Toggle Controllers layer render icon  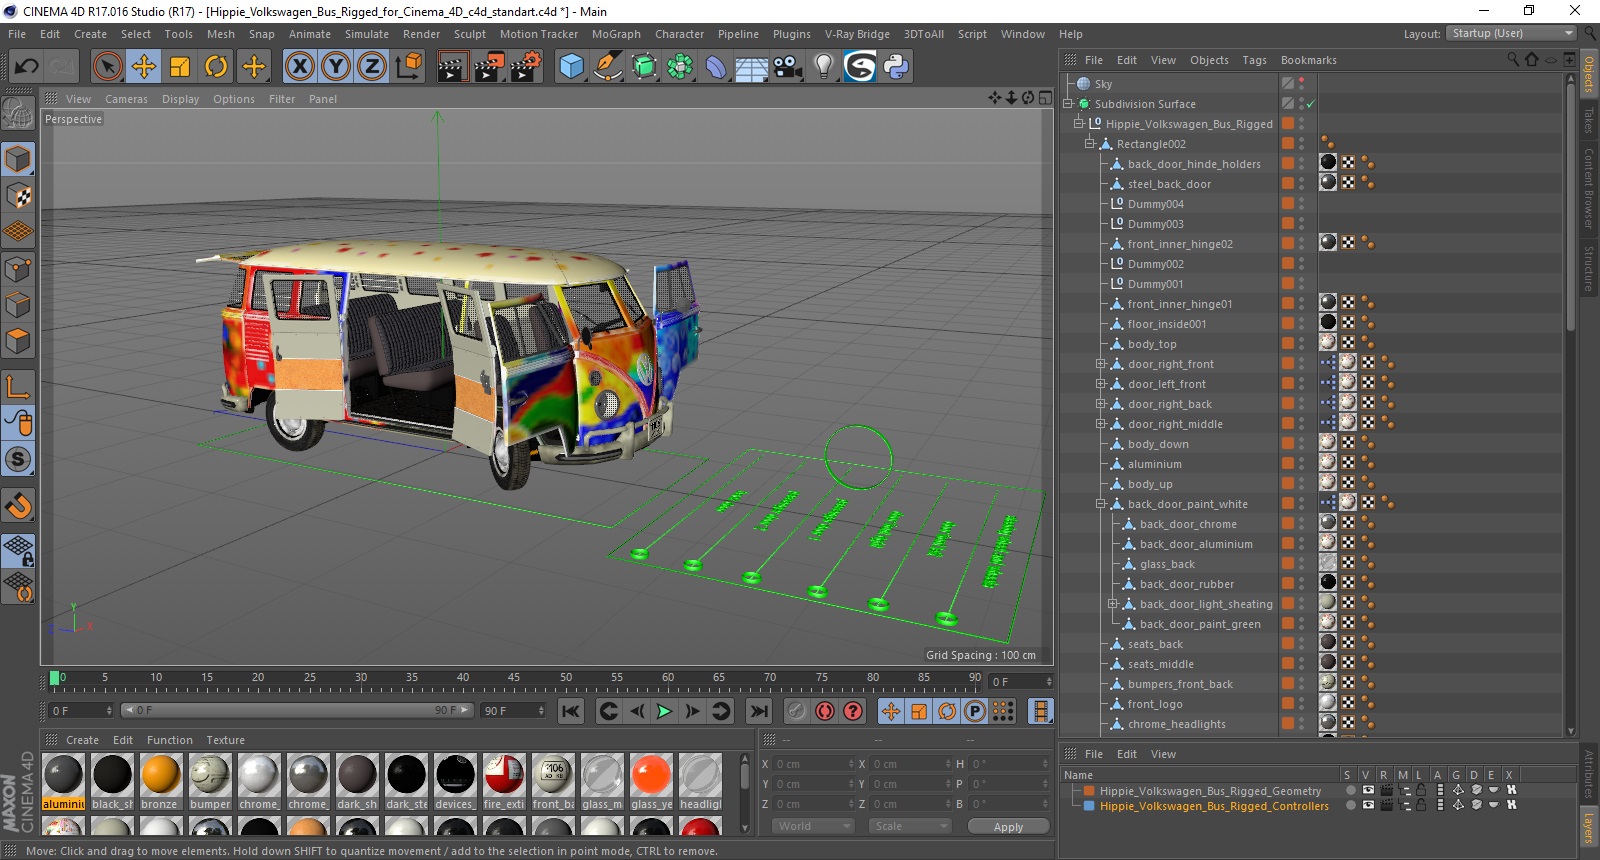click(1386, 805)
